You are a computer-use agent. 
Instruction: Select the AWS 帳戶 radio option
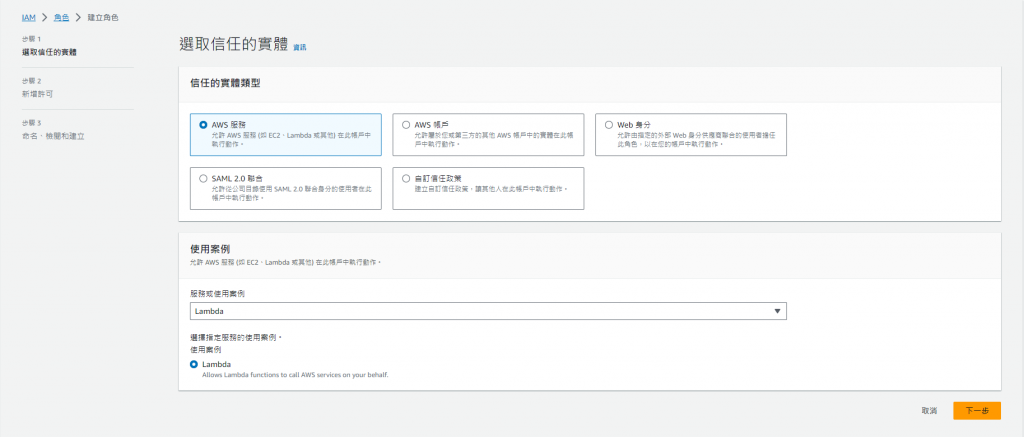[x=406, y=124]
